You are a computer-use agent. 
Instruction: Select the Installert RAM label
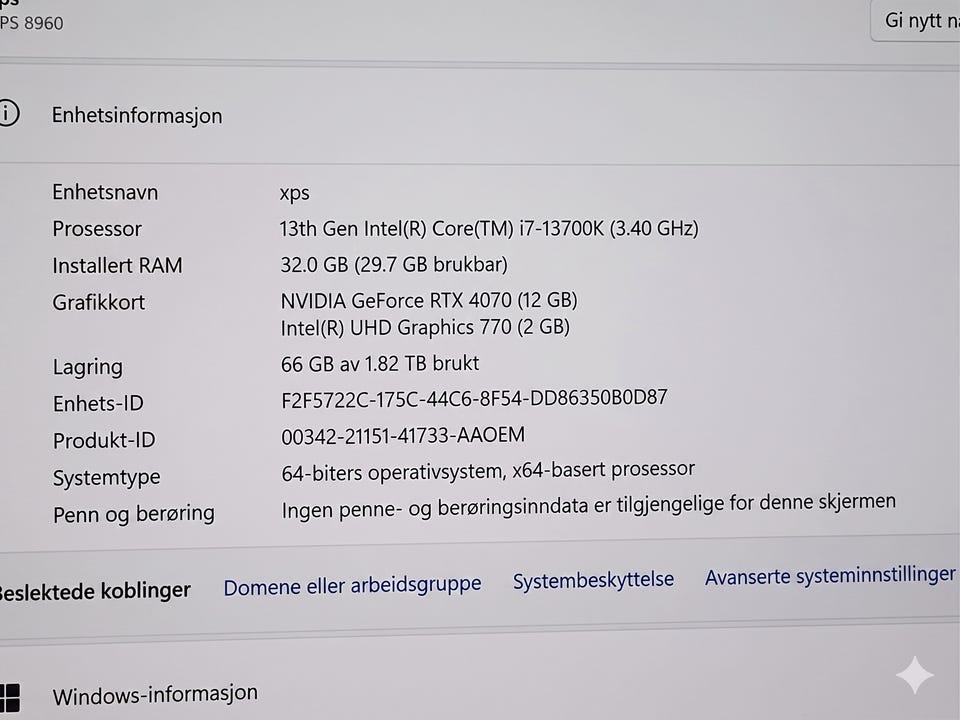118,266
